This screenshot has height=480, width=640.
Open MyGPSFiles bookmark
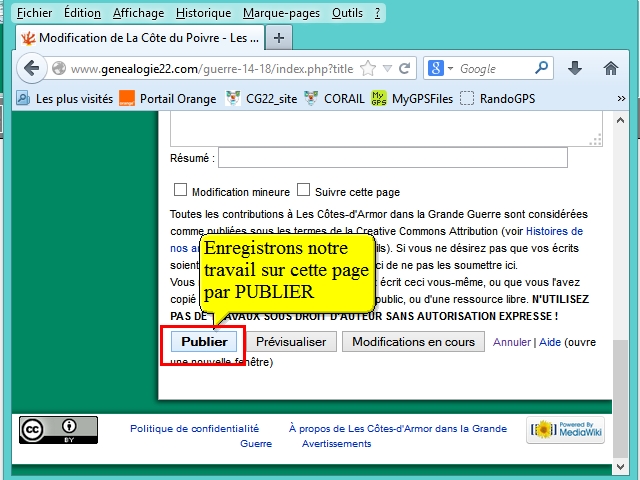[x=412, y=99]
